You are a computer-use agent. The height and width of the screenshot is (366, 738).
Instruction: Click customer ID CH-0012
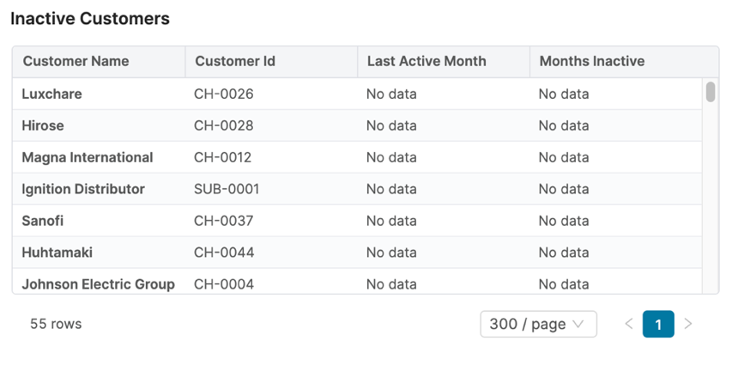click(223, 157)
